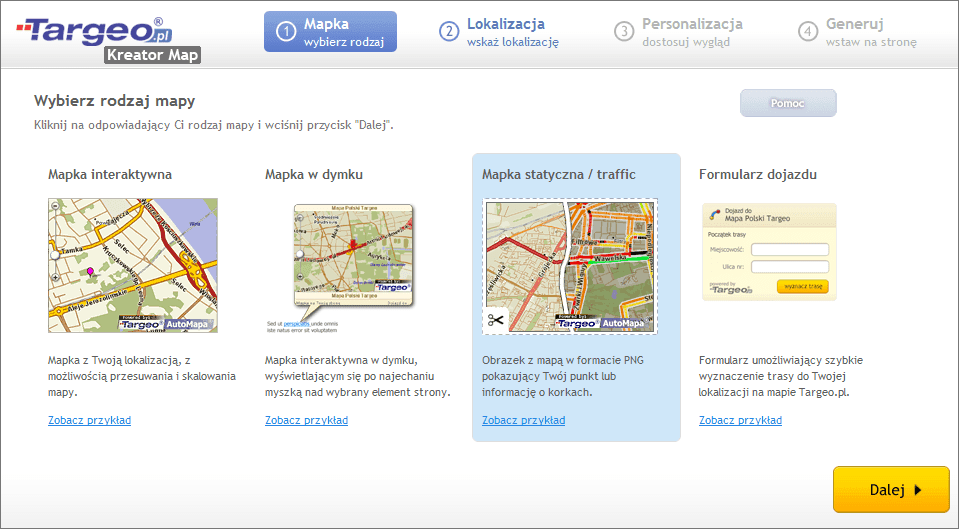This screenshot has width=959, height=529.
Task: Click the scissors icon on static map
Action: point(497,321)
